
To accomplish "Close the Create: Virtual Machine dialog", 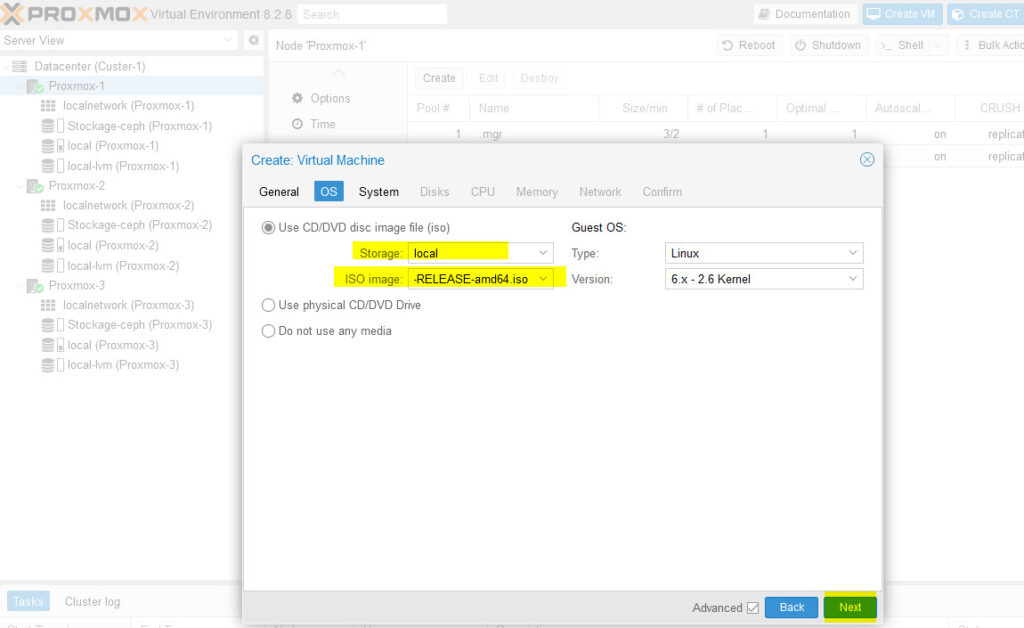I will (x=867, y=159).
